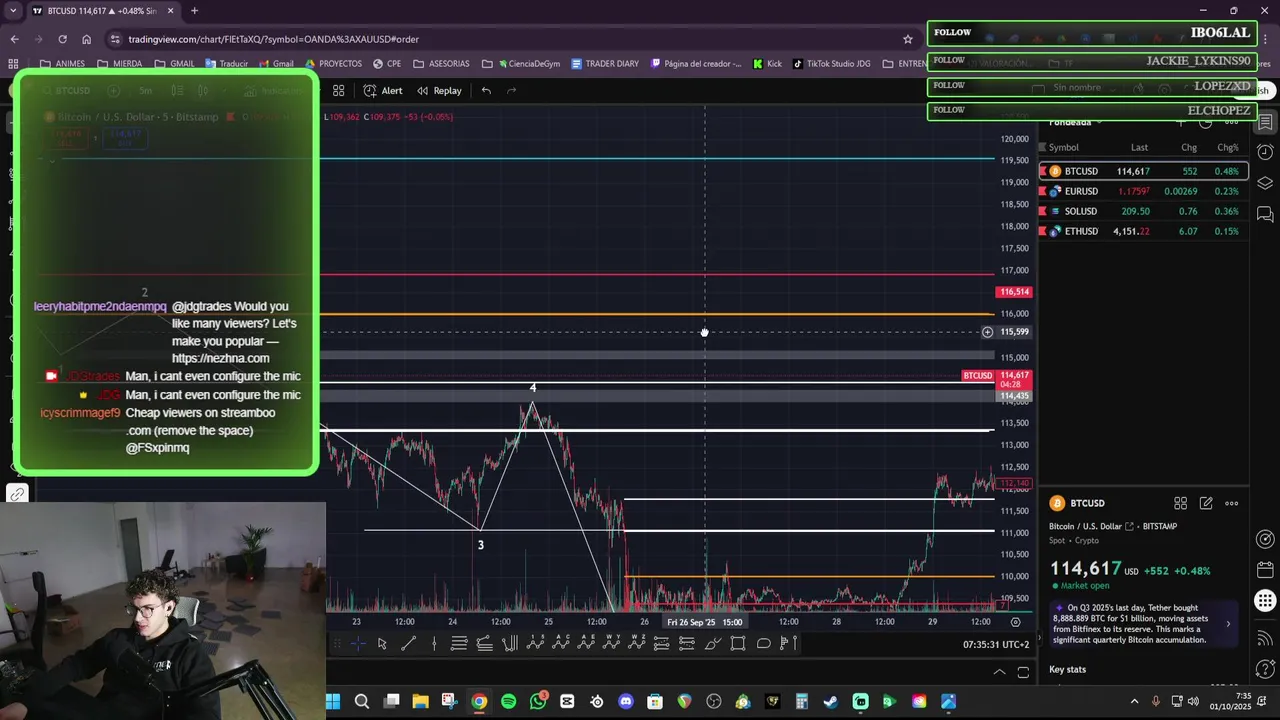The height and width of the screenshot is (720, 1280).
Task: Open the object tree layers icon
Action: [1265, 183]
